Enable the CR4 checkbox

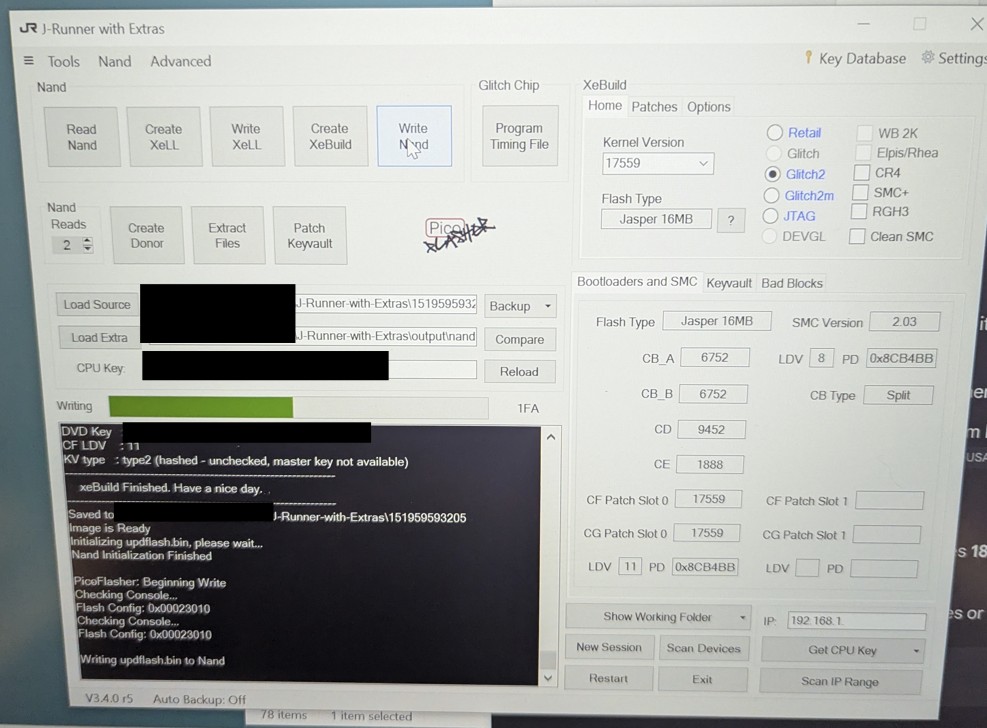click(x=861, y=173)
